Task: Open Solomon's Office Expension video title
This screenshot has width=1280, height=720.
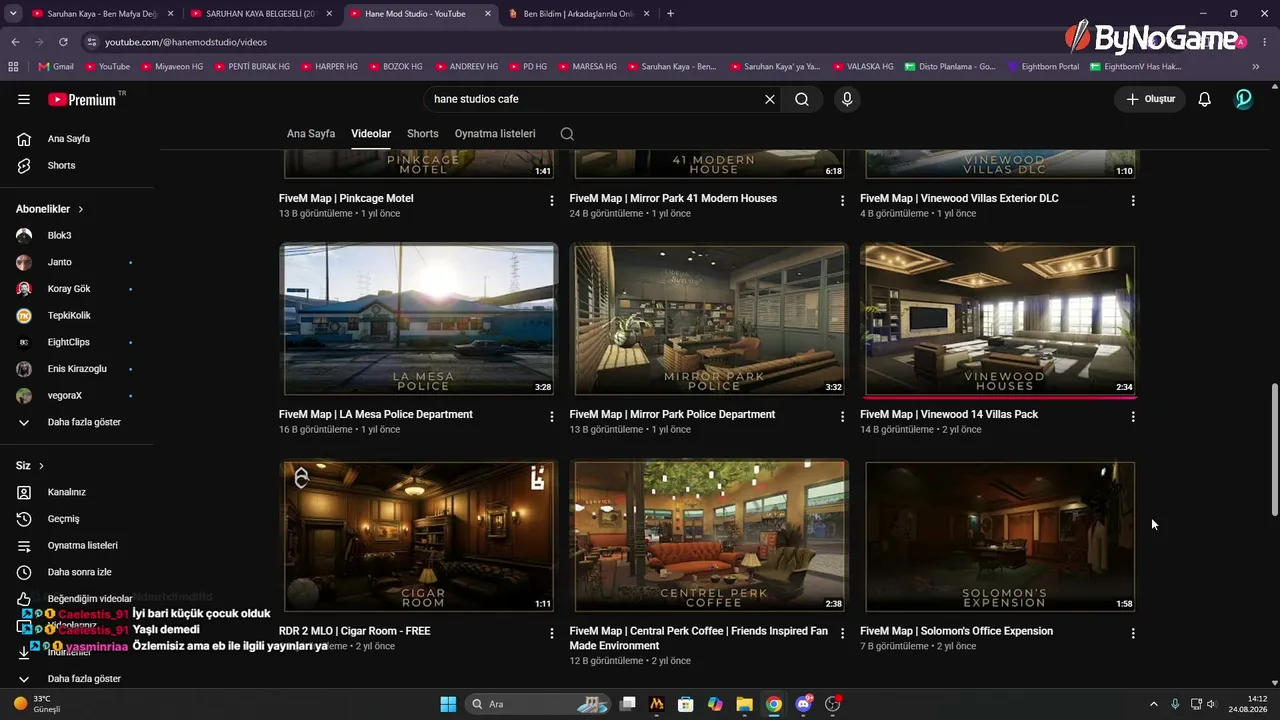Action: pos(956,631)
